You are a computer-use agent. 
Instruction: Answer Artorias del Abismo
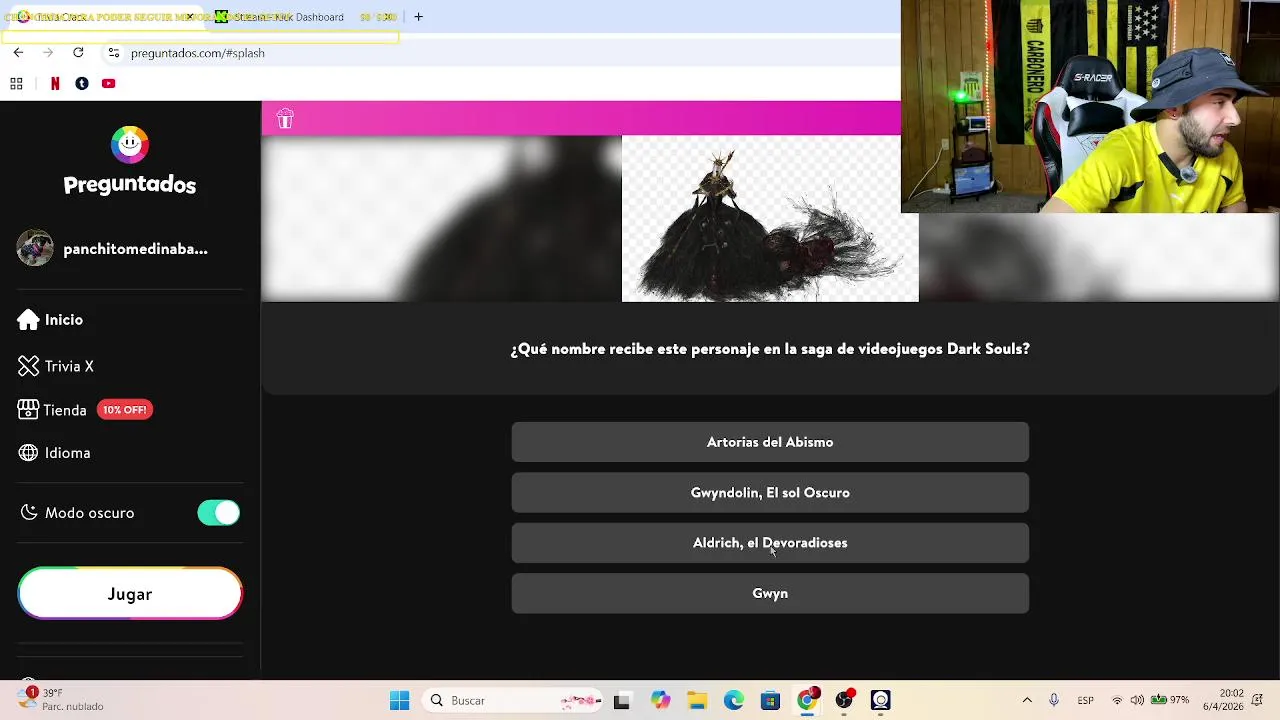[x=770, y=442]
